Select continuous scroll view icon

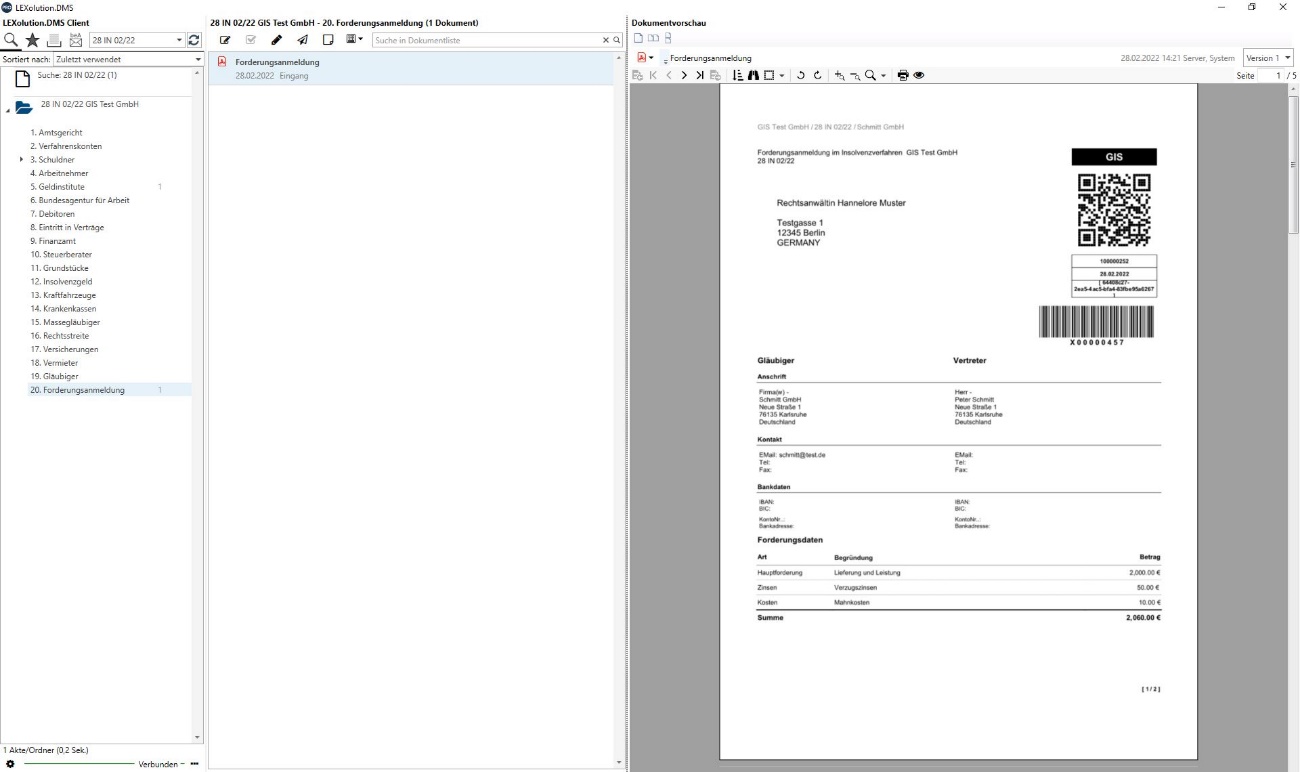668,38
